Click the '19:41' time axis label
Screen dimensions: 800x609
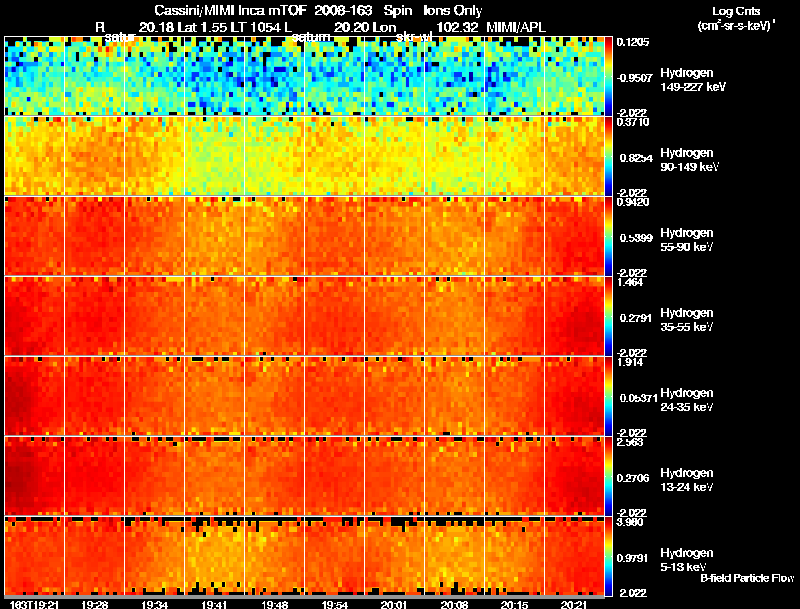(x=214, y=604)
